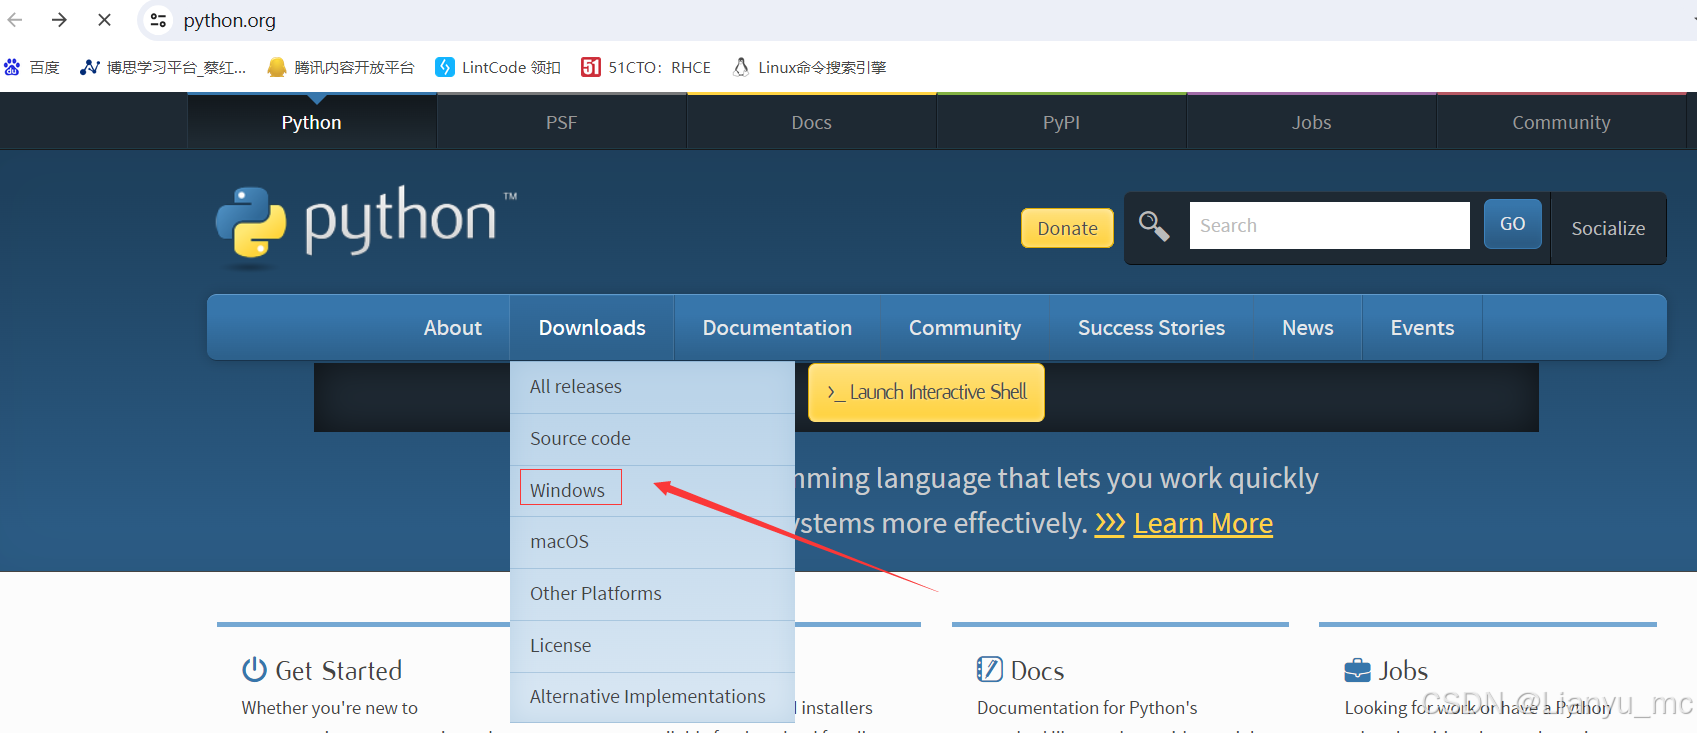The height and width of the screenshot is (733, 1697).
Task: Click Launch Interactive Shell button
Action: [x=926, y=392]
